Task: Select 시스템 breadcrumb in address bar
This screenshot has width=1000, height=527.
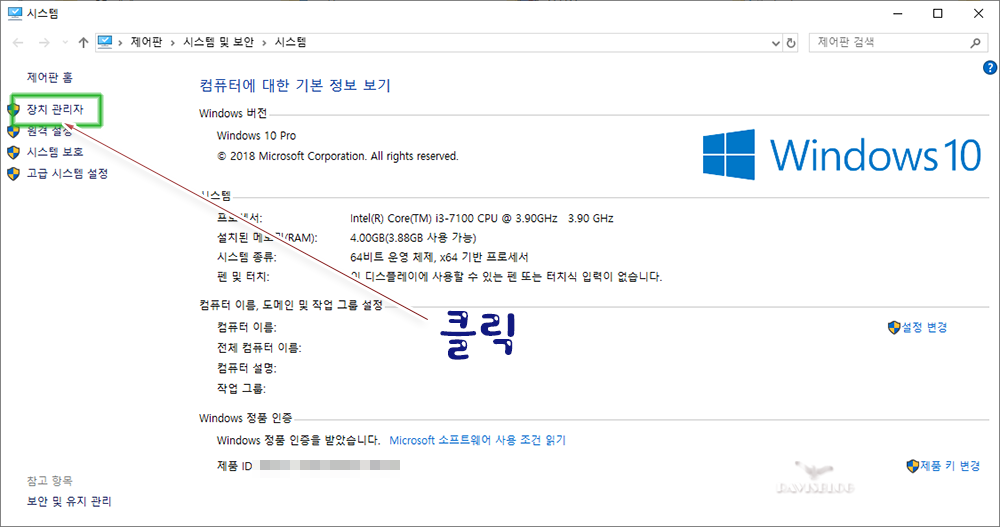Action: pyautogui.click(x=290, y=42)
